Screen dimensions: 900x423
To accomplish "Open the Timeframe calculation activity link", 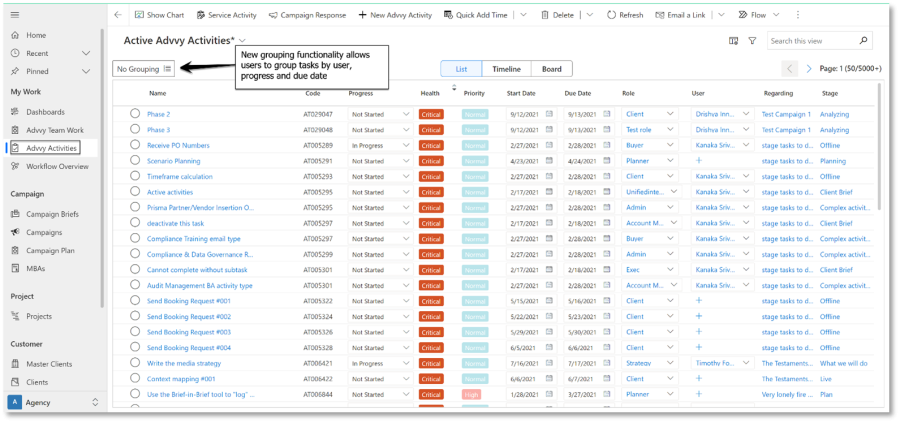I will (179, 177).
